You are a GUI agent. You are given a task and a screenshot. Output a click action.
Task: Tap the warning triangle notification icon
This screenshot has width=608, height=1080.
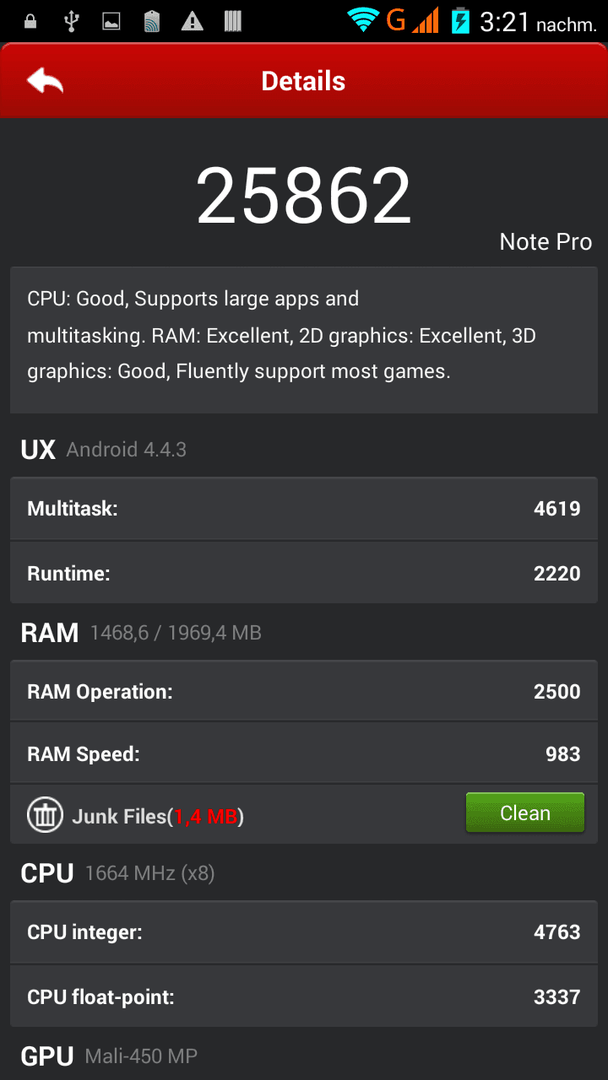click(192, 21)
